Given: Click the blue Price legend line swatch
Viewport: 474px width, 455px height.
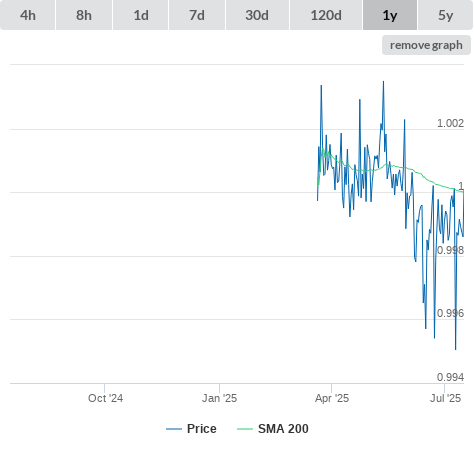Looking at the screenshot, I should click(x=174, y=429).
